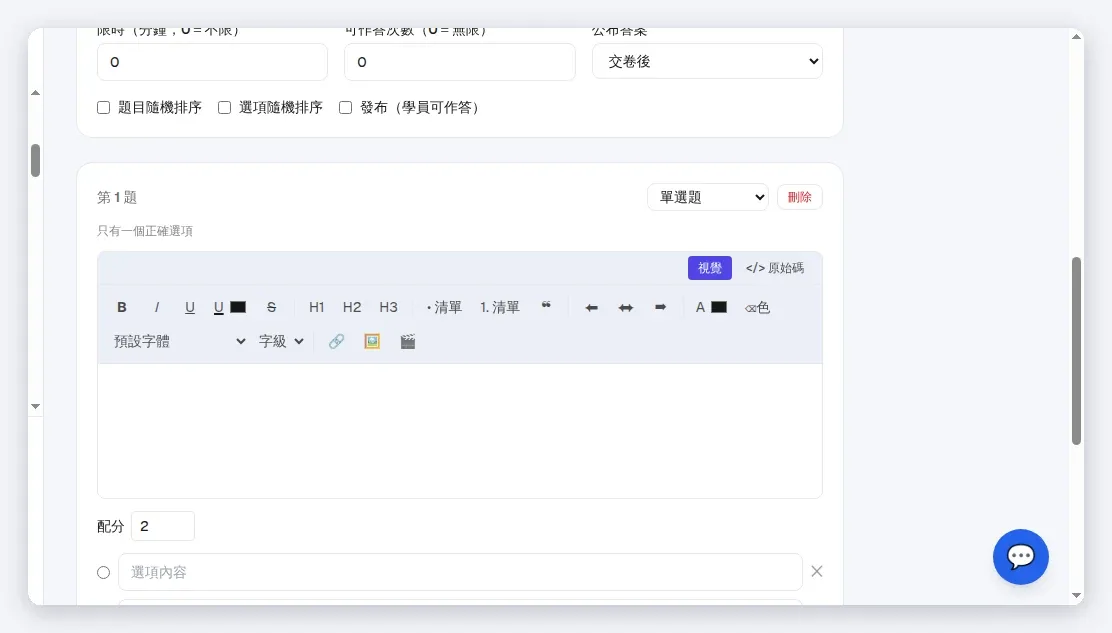
Task: Apply strikethrough formatting
Action: pos(271,307)
